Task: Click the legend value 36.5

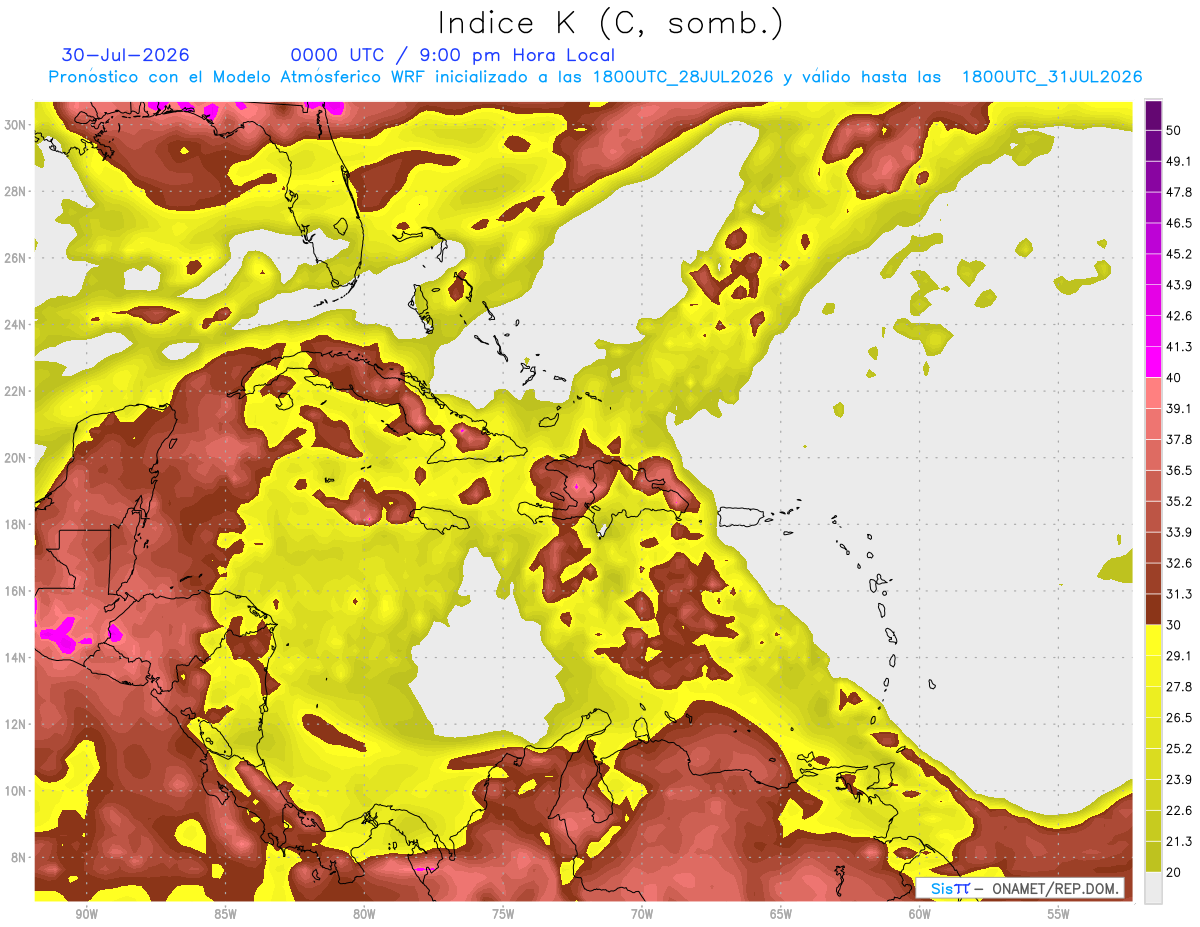Action: point(1179,470)
